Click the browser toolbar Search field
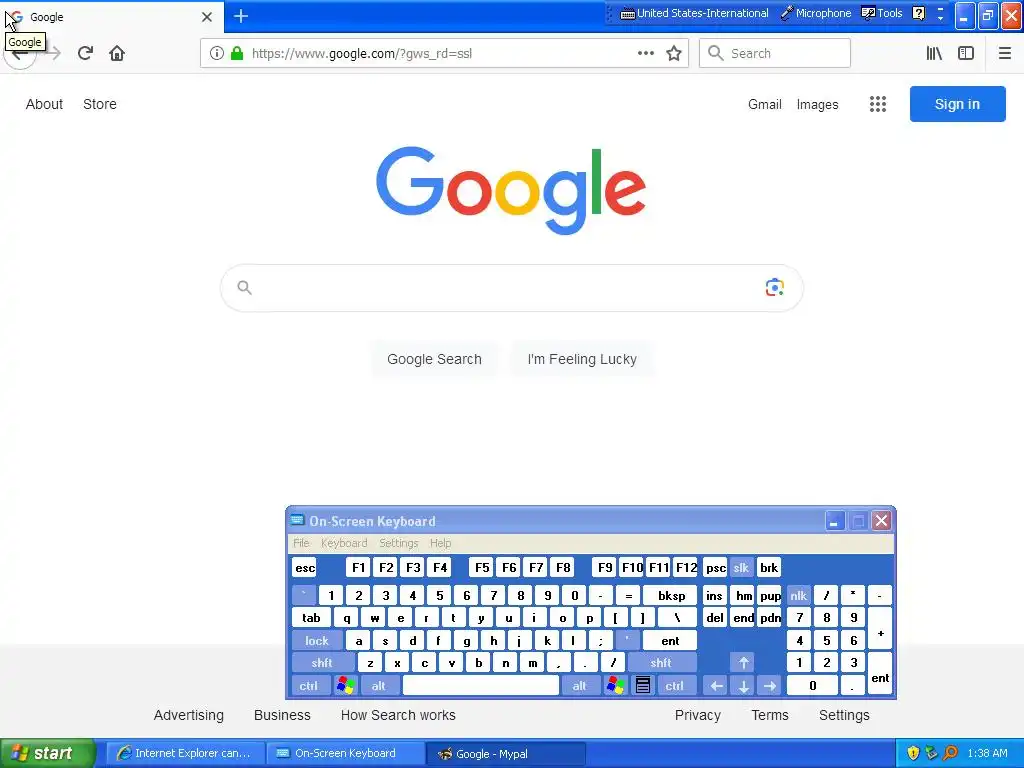 (x=775, y=53)
